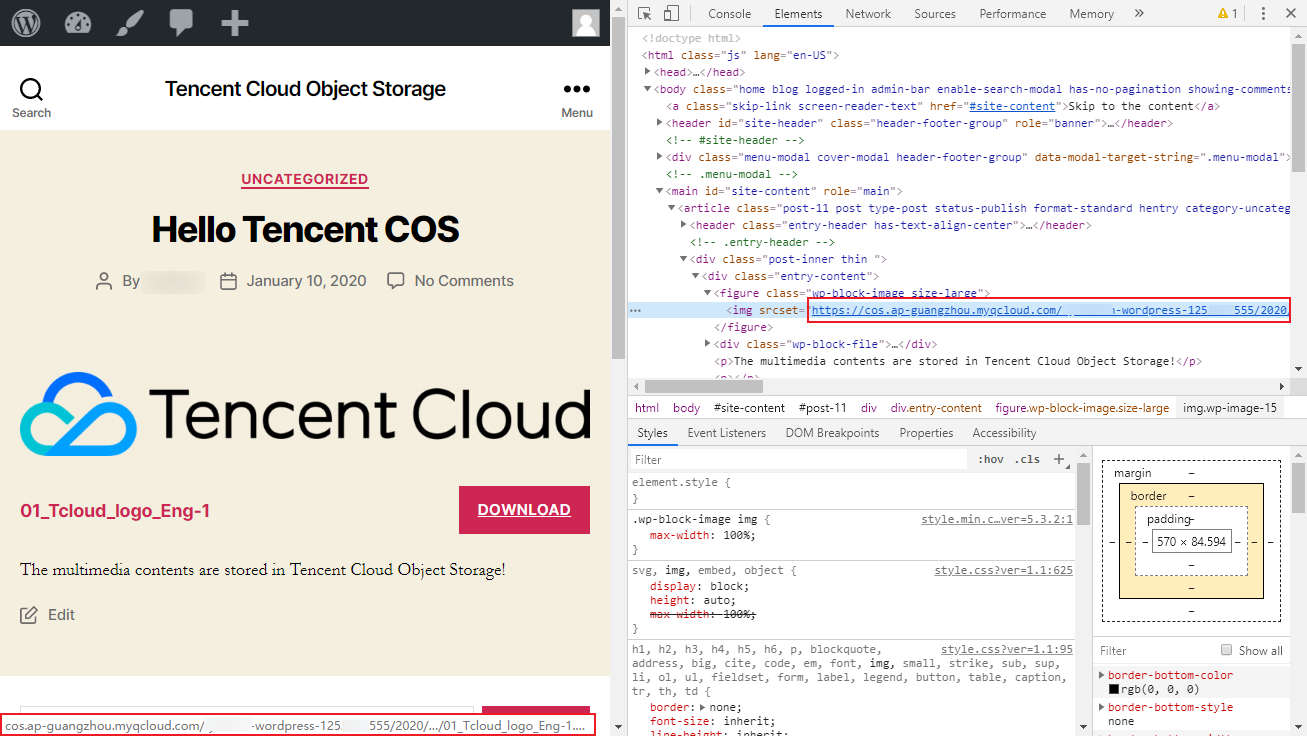Open the WordPress logo menu

click(x=26, y=22)
